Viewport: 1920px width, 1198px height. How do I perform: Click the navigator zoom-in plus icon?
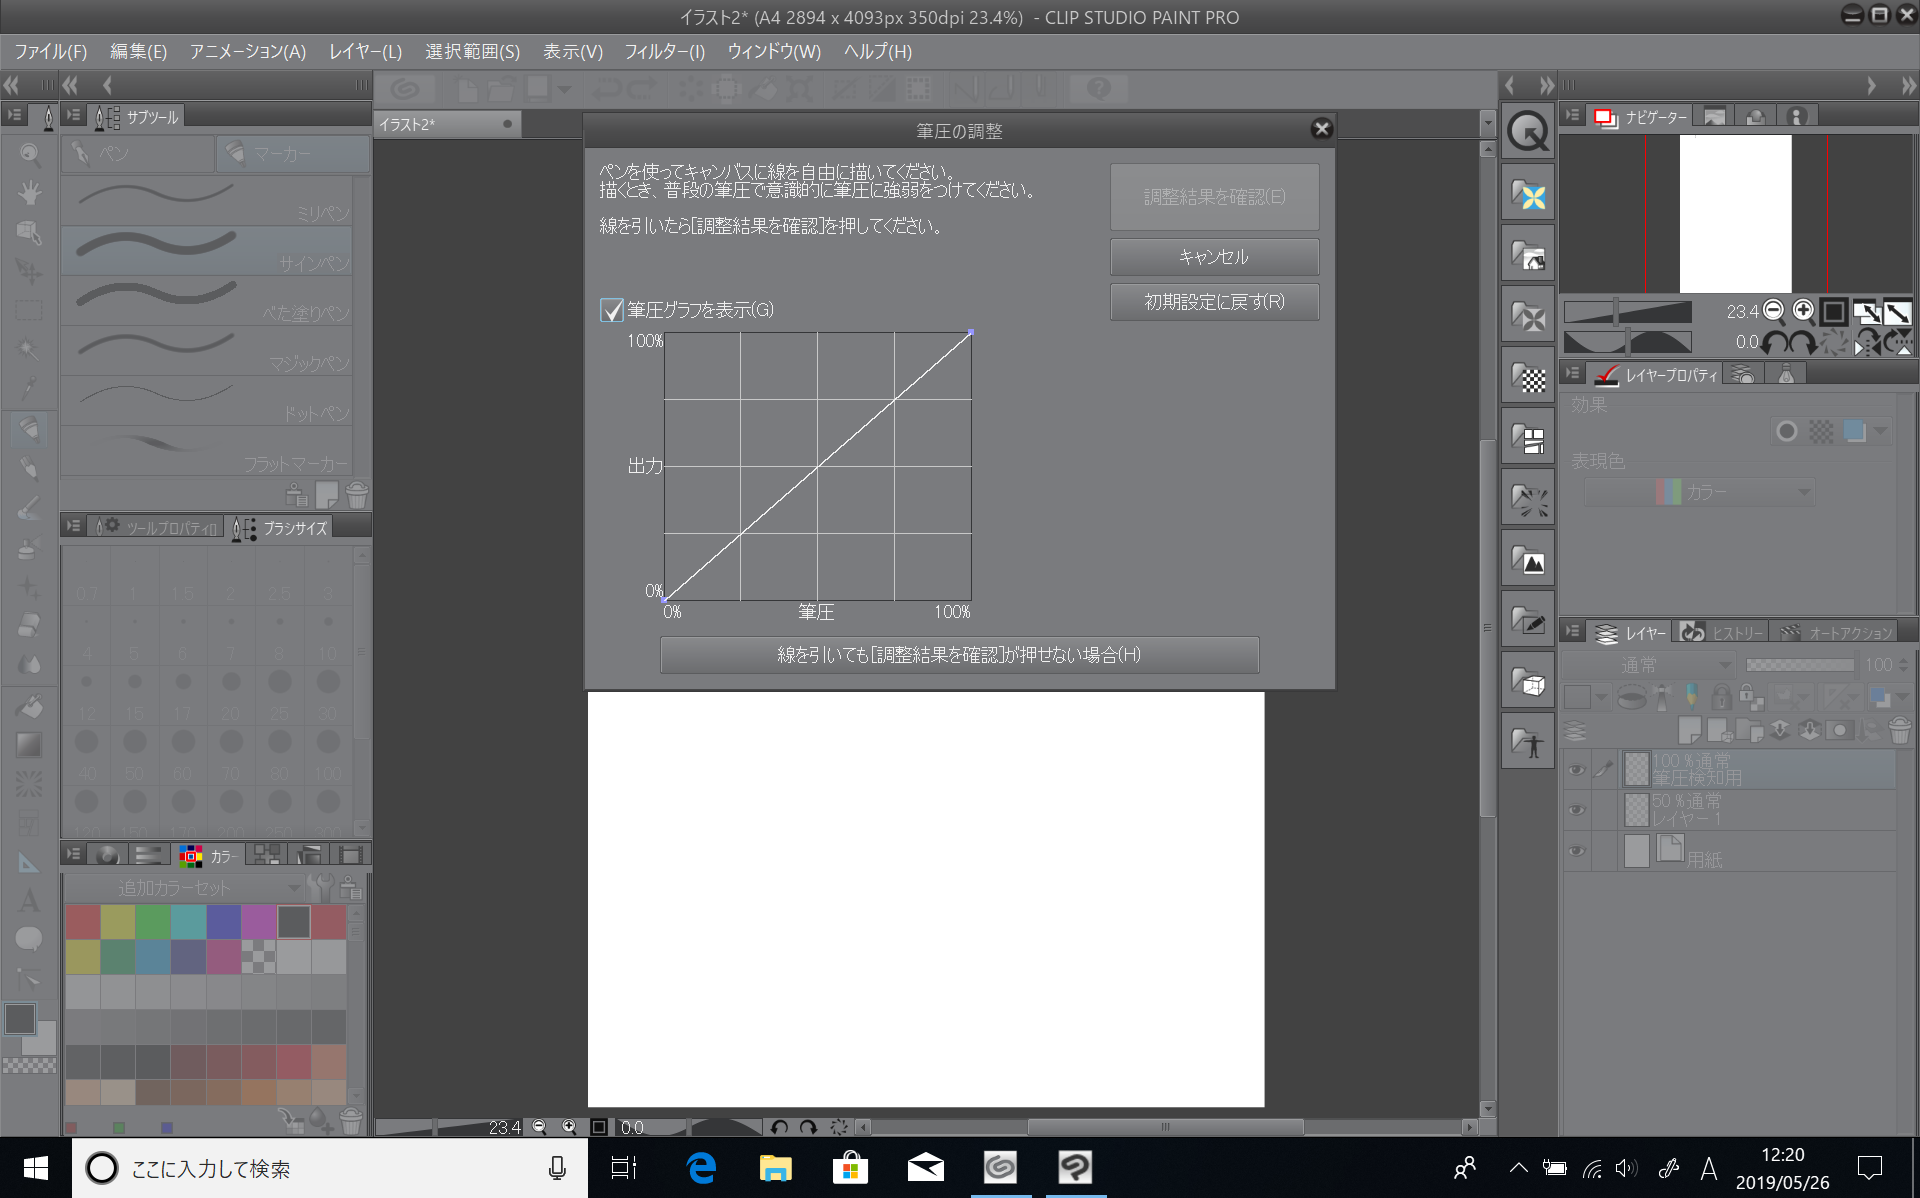(1802, 310)
